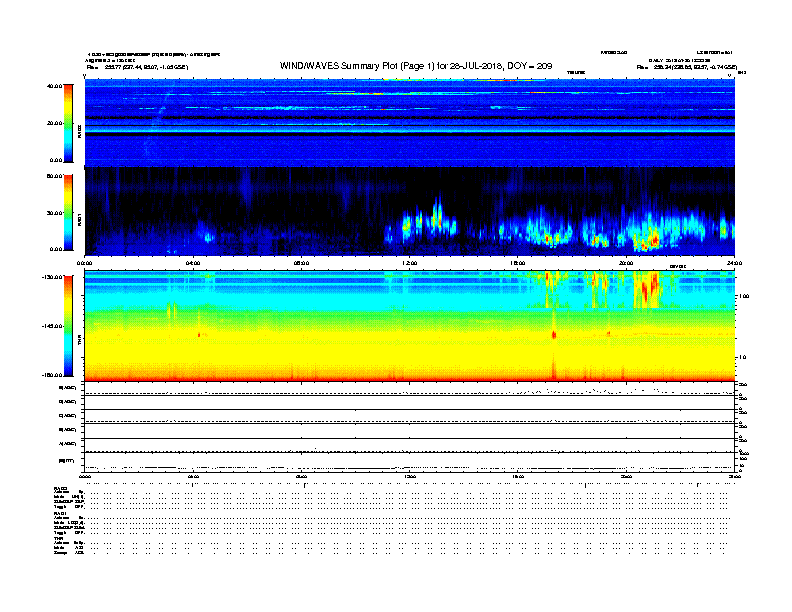Select the 40.00 tick on RAD2 scale
Screen dimensions: 792x612
(54, 86)
